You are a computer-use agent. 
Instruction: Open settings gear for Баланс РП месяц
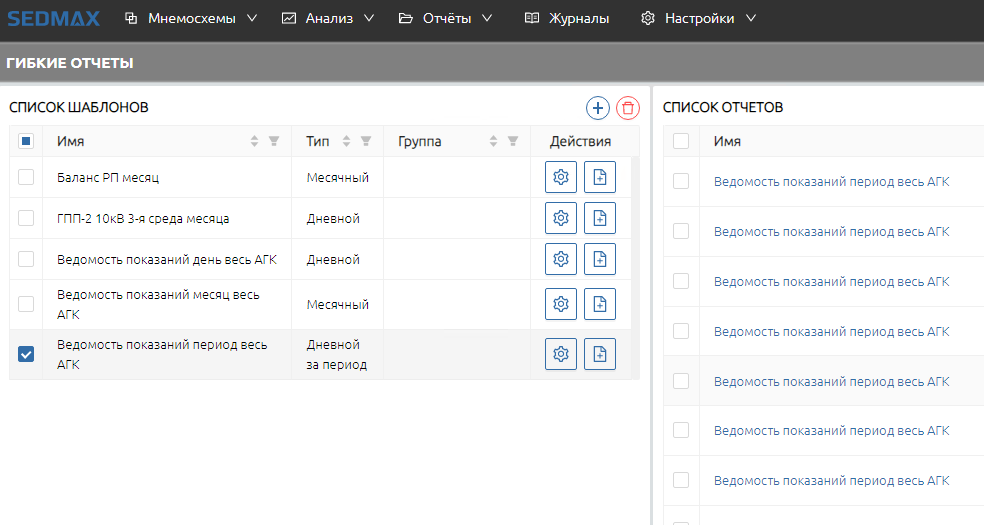point(561,177)
